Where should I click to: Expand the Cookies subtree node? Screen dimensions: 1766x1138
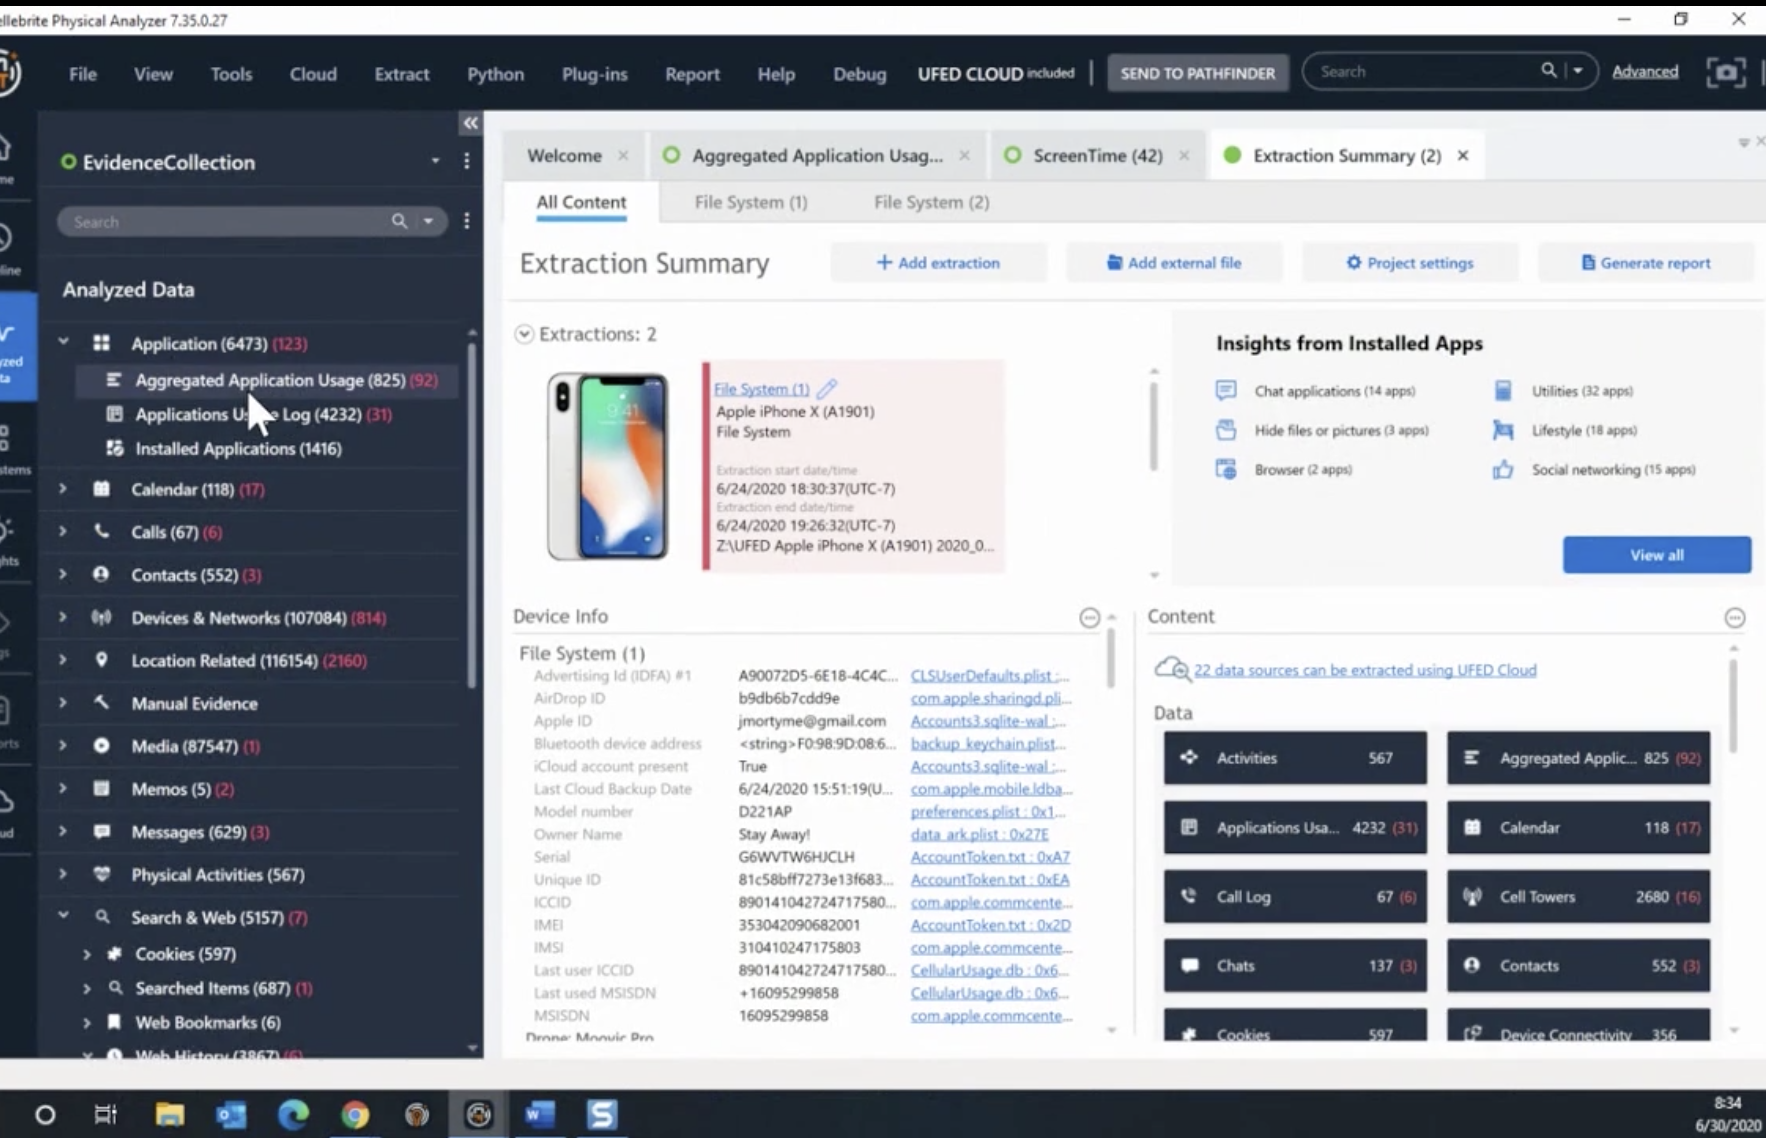[87, 954]
